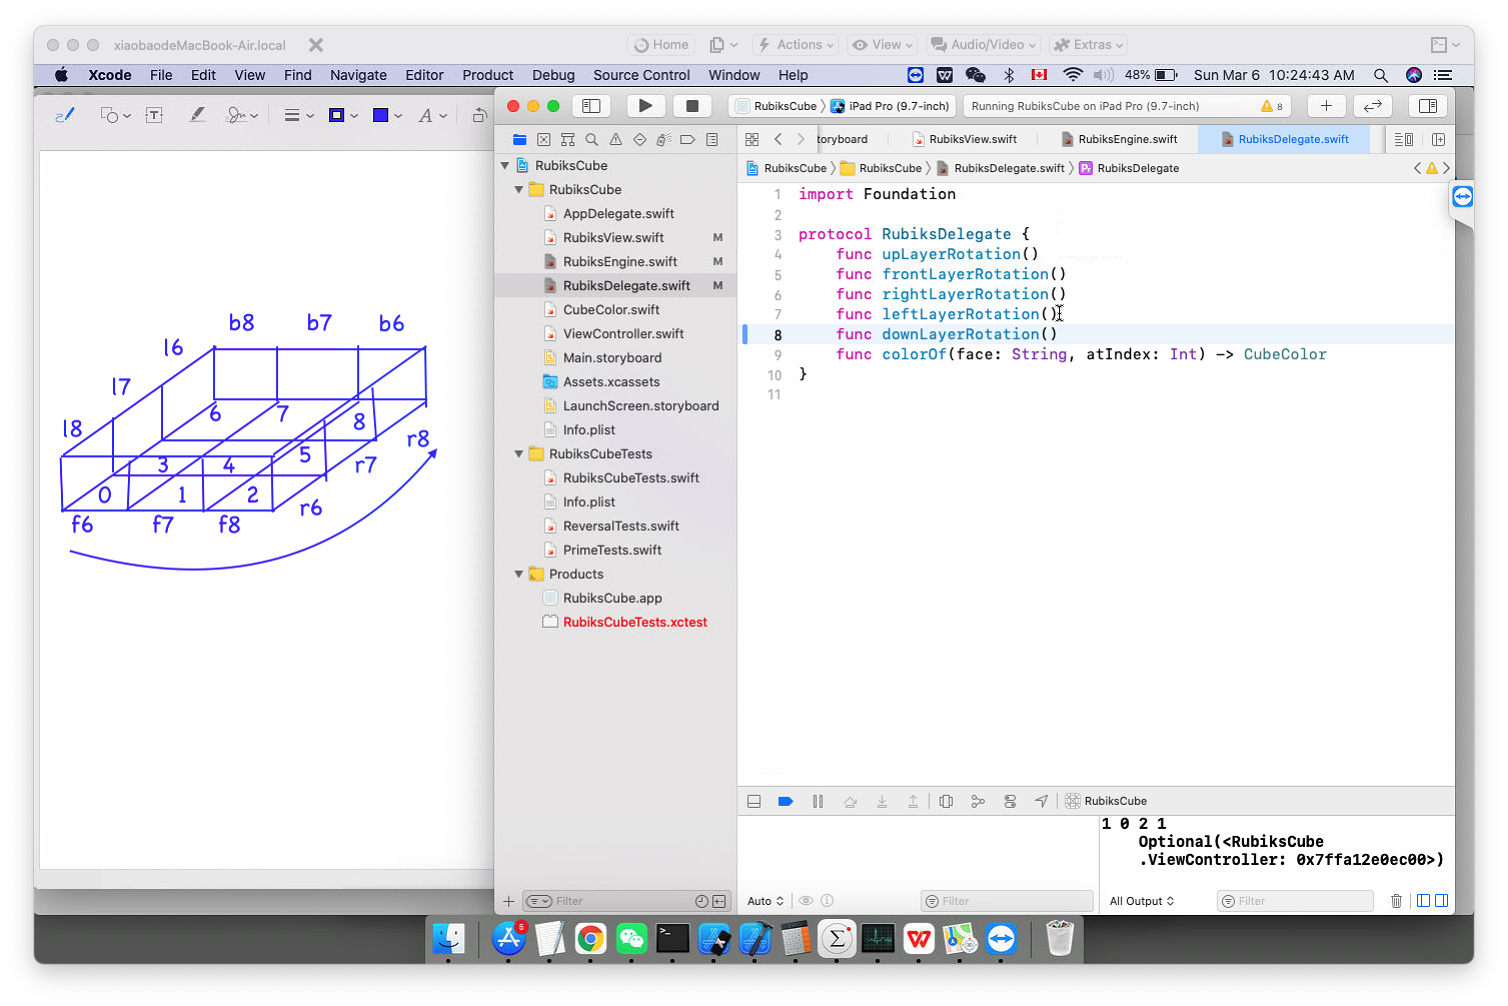Open the Source Control menu
This screenshot has width=1508, height=1006.
641,75
